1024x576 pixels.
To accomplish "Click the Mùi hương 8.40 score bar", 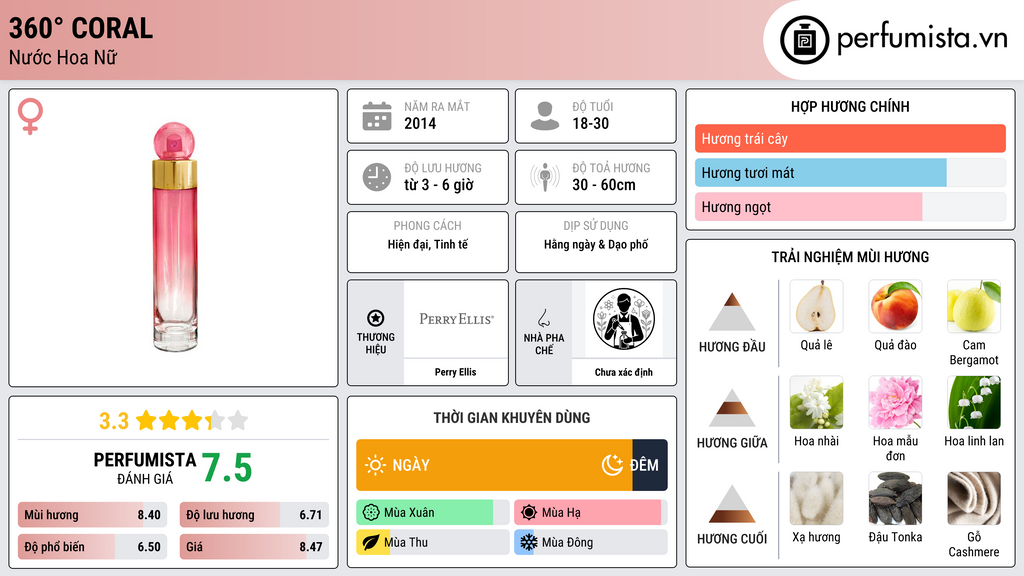I will tap(93, 515).
